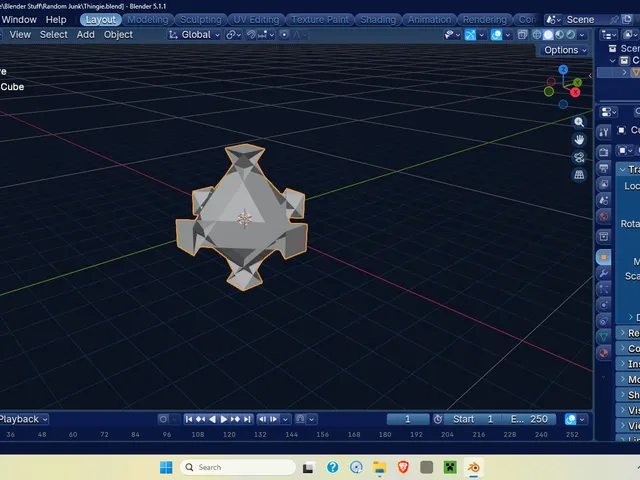Open the pivot point dropdown
The width and height of the screenshot is (640, 480).
coord(233,35)
